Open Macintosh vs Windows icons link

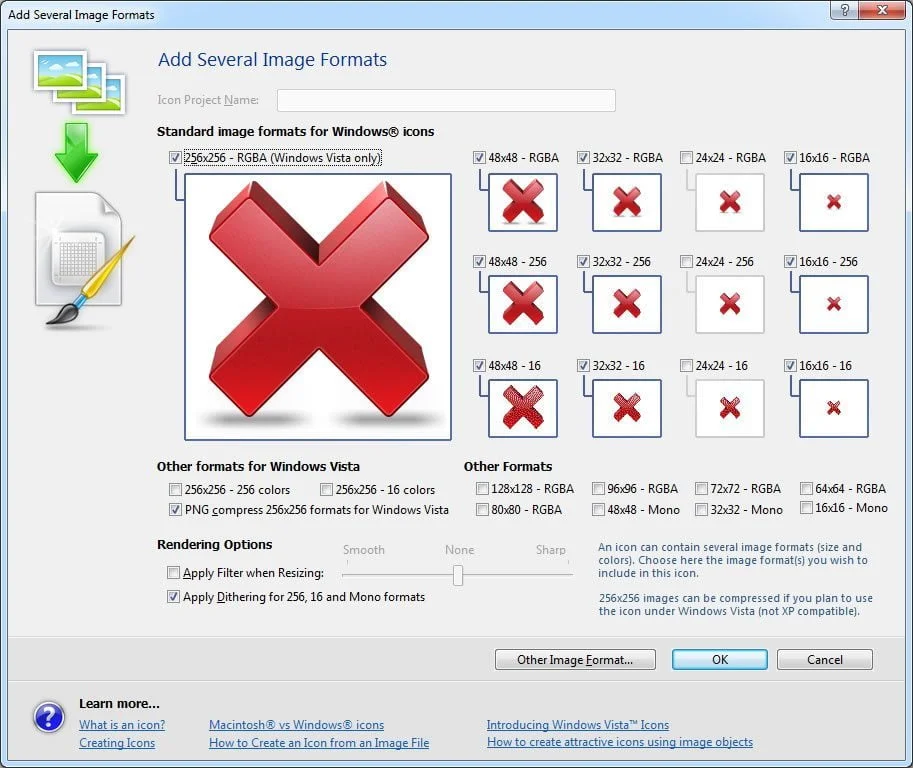296,725
